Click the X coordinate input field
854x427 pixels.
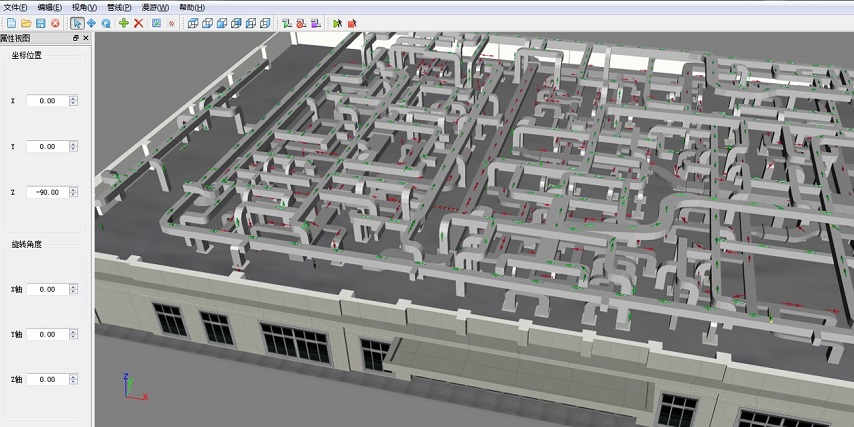[46, 101]
